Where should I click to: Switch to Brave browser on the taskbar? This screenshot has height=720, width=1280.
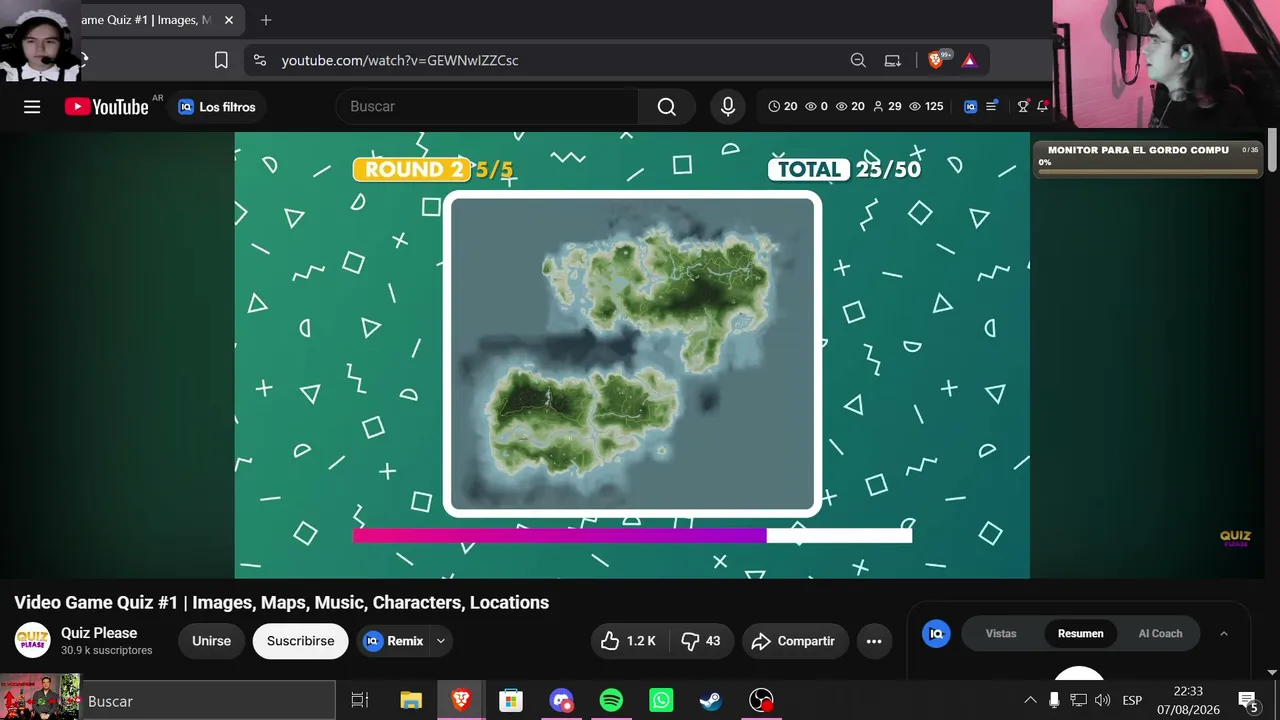[461, 701]
